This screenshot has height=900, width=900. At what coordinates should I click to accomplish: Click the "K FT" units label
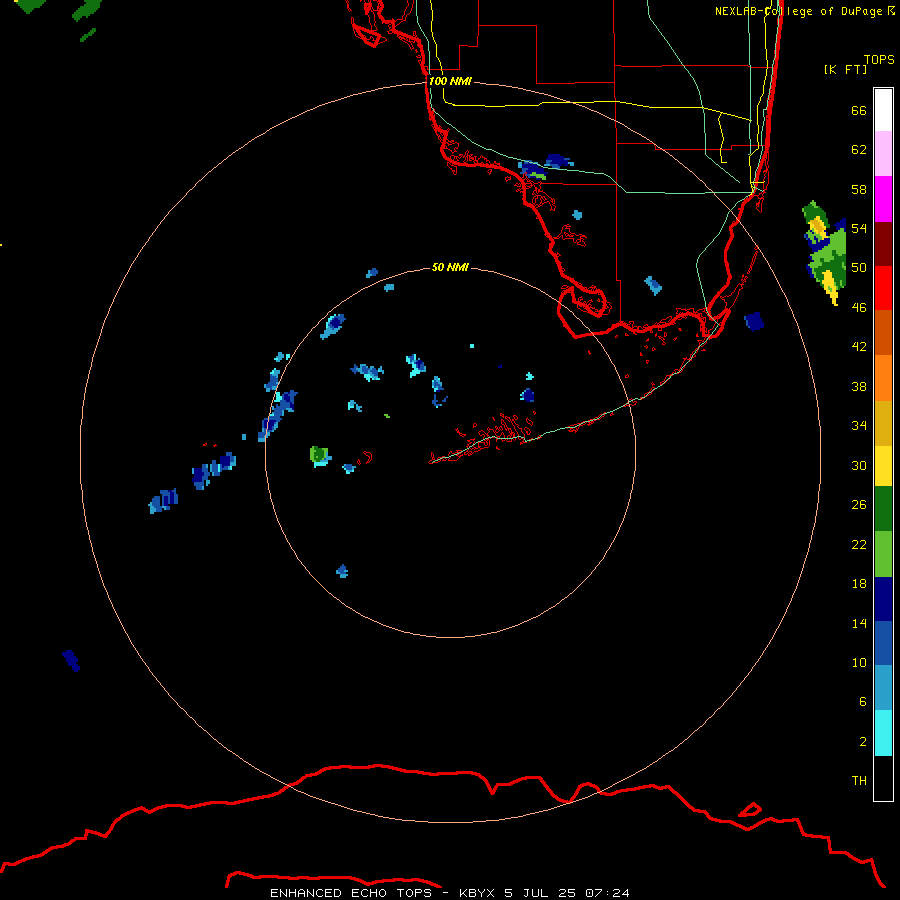tap(845, 70)
